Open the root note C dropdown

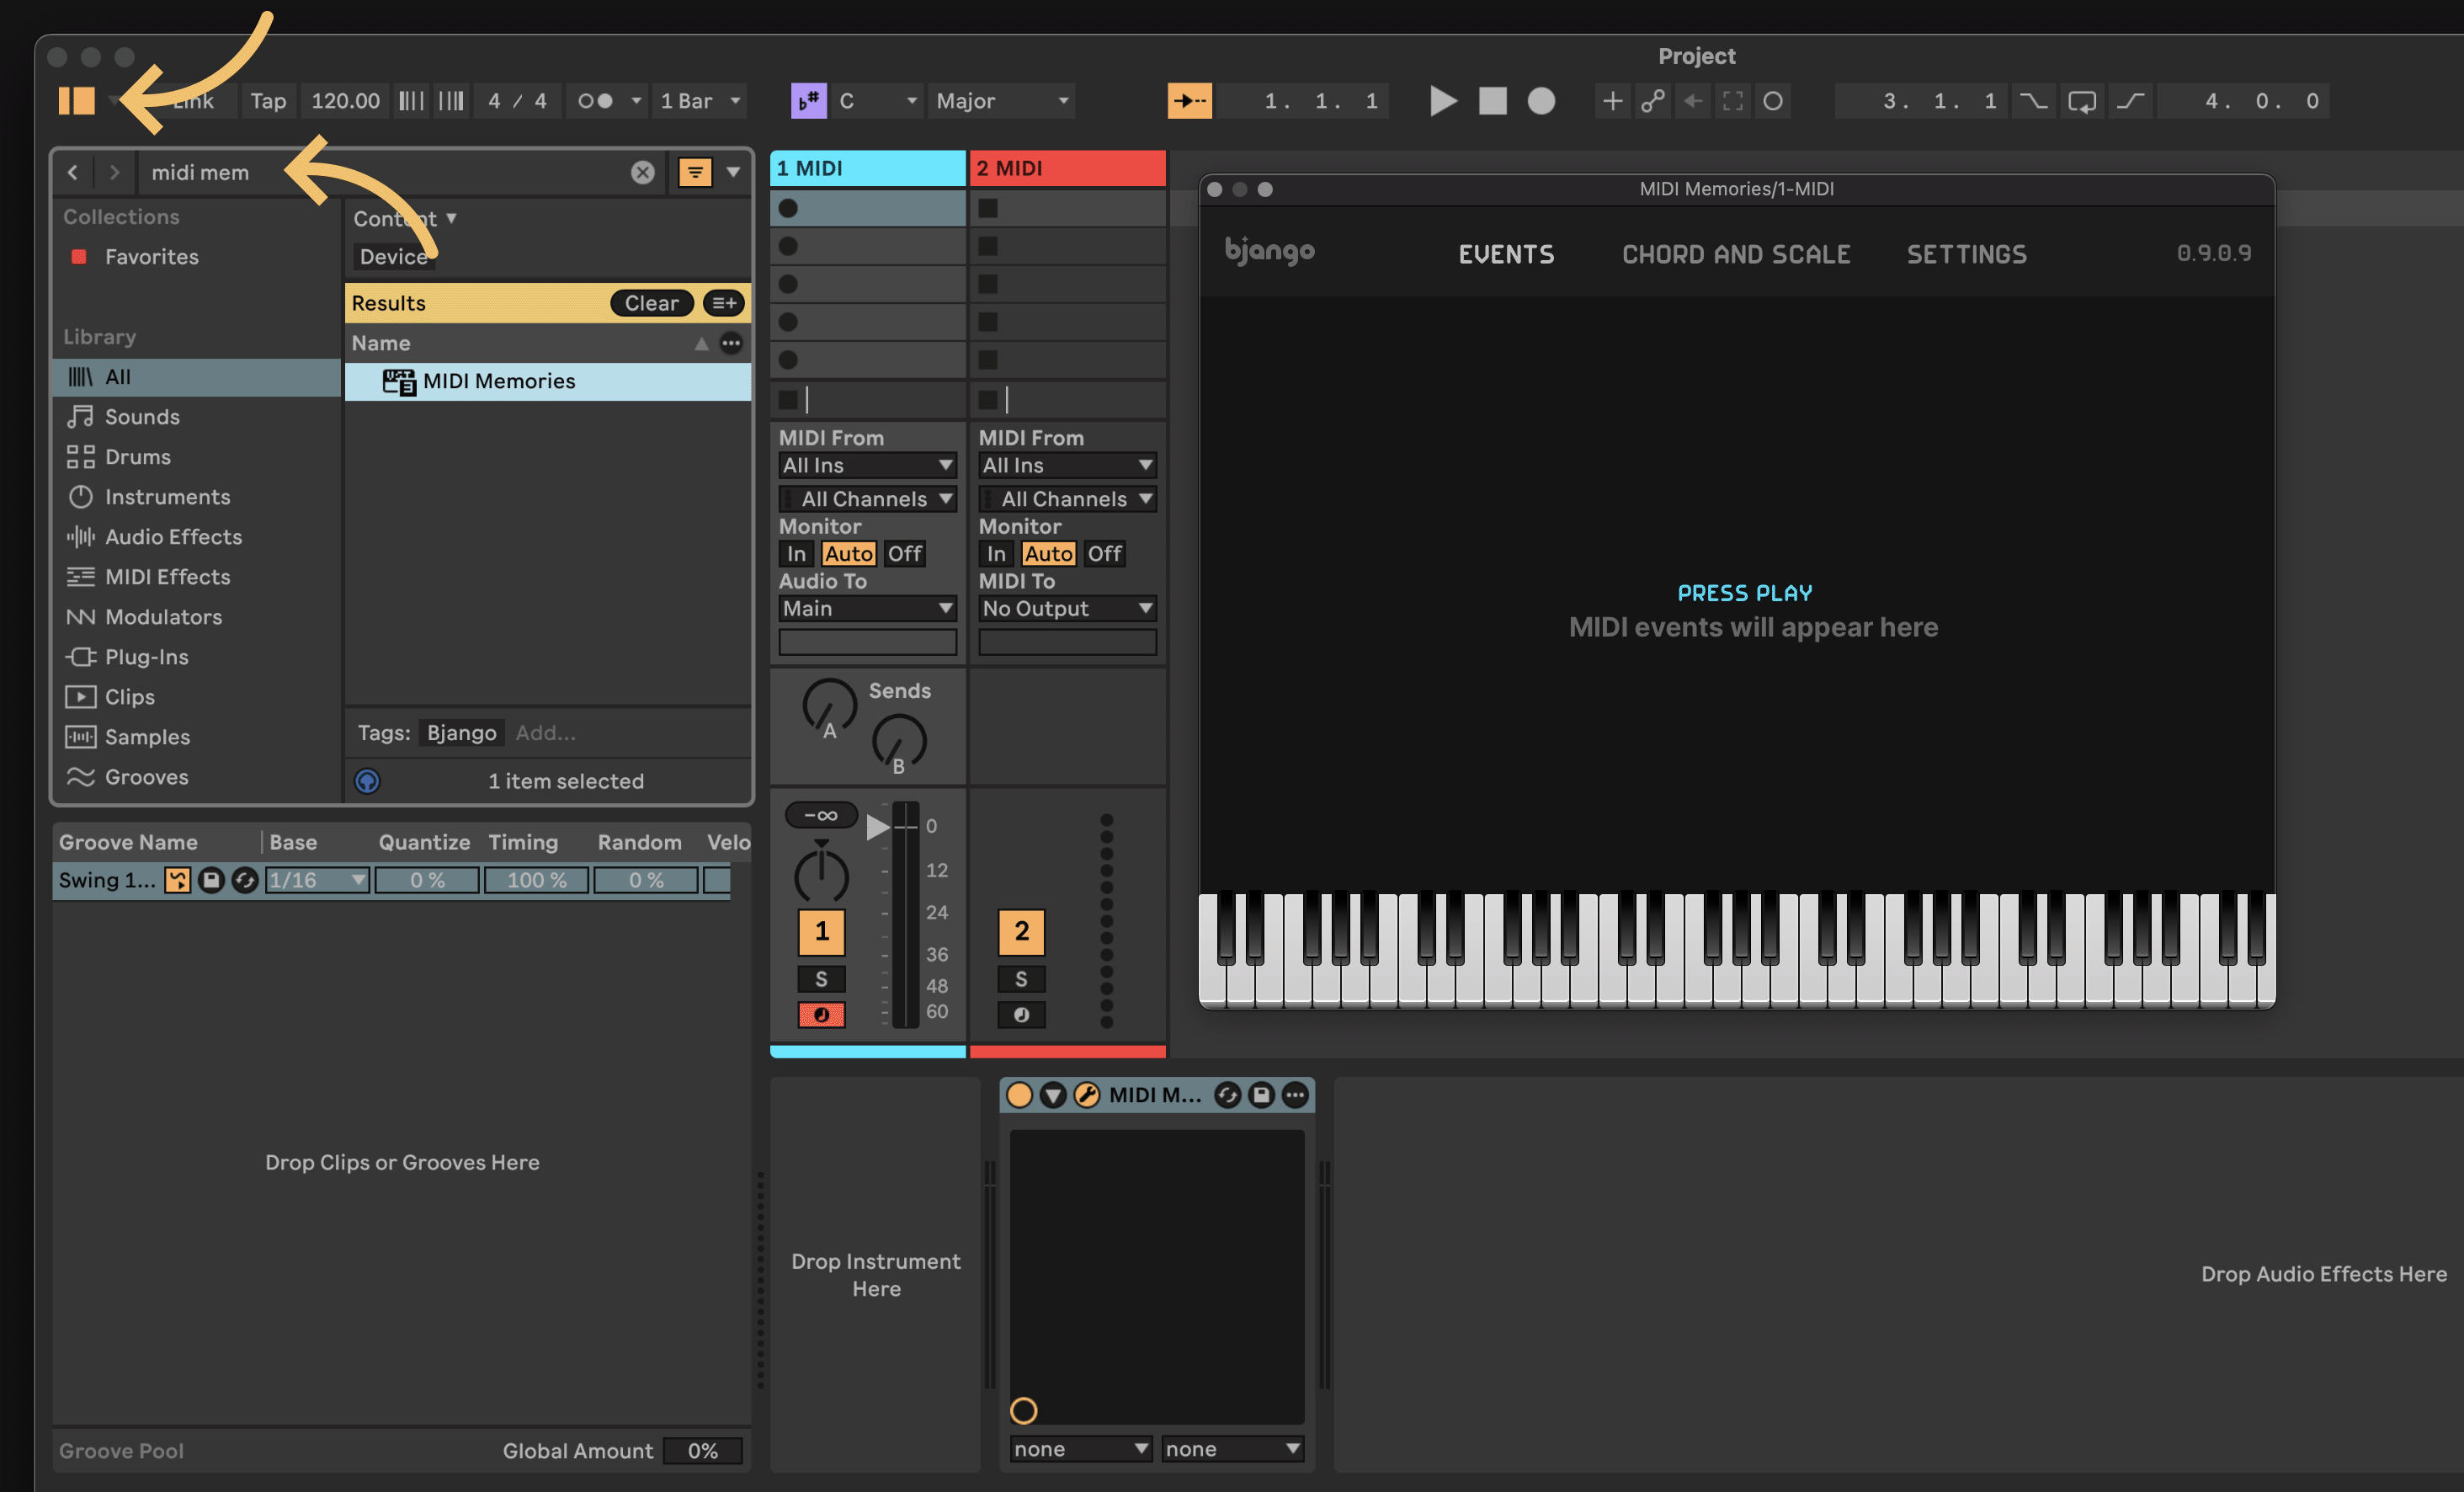point(877,101)
